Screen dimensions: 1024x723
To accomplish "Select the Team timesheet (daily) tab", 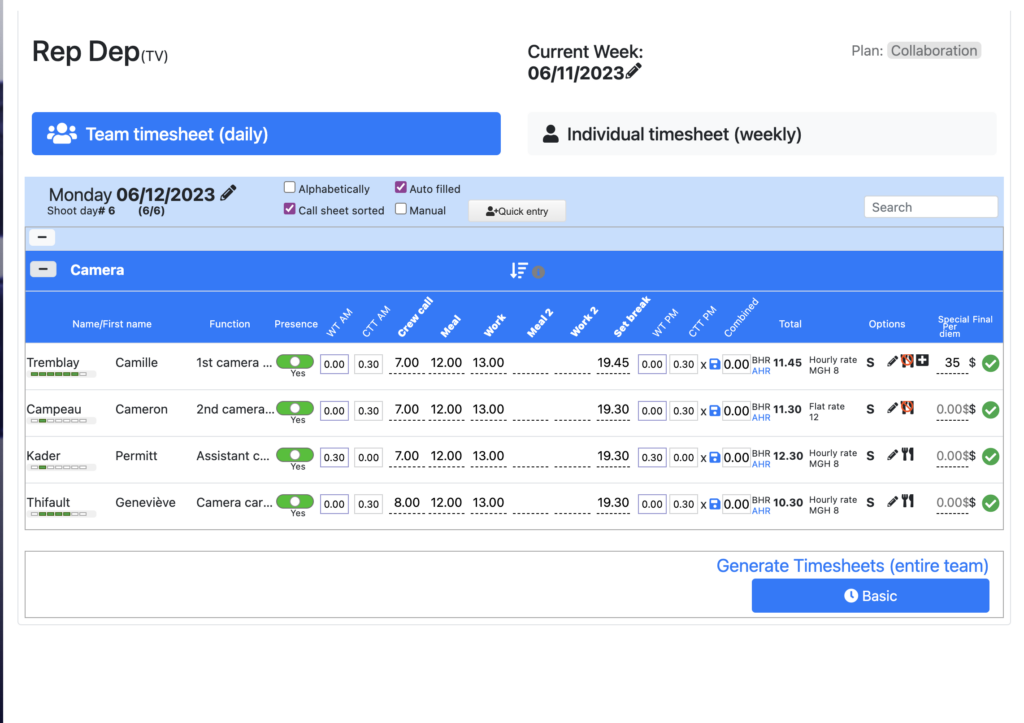I will click(x=266, y=134).
